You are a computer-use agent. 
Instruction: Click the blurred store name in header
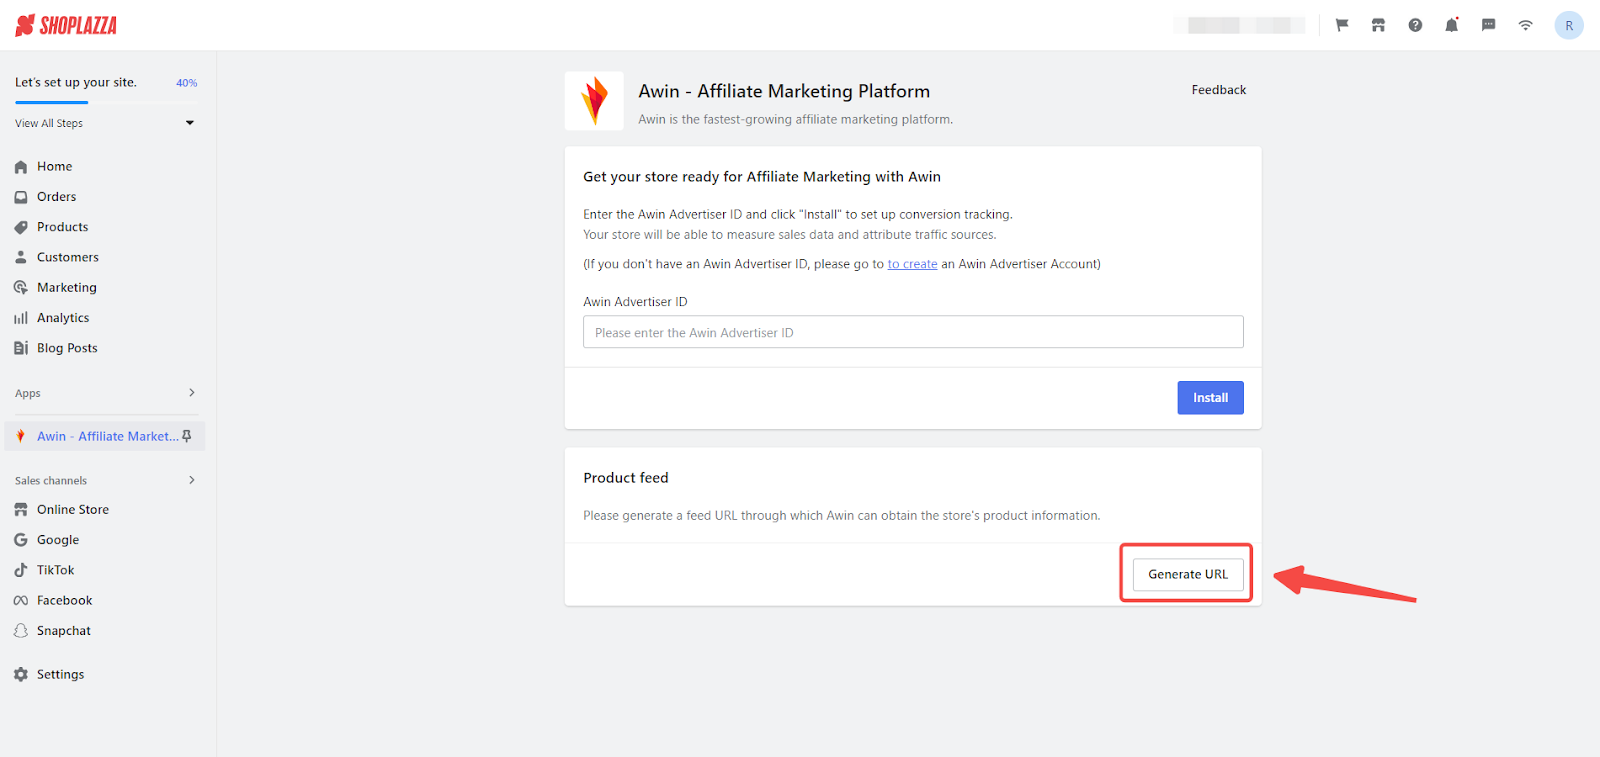1239,25
